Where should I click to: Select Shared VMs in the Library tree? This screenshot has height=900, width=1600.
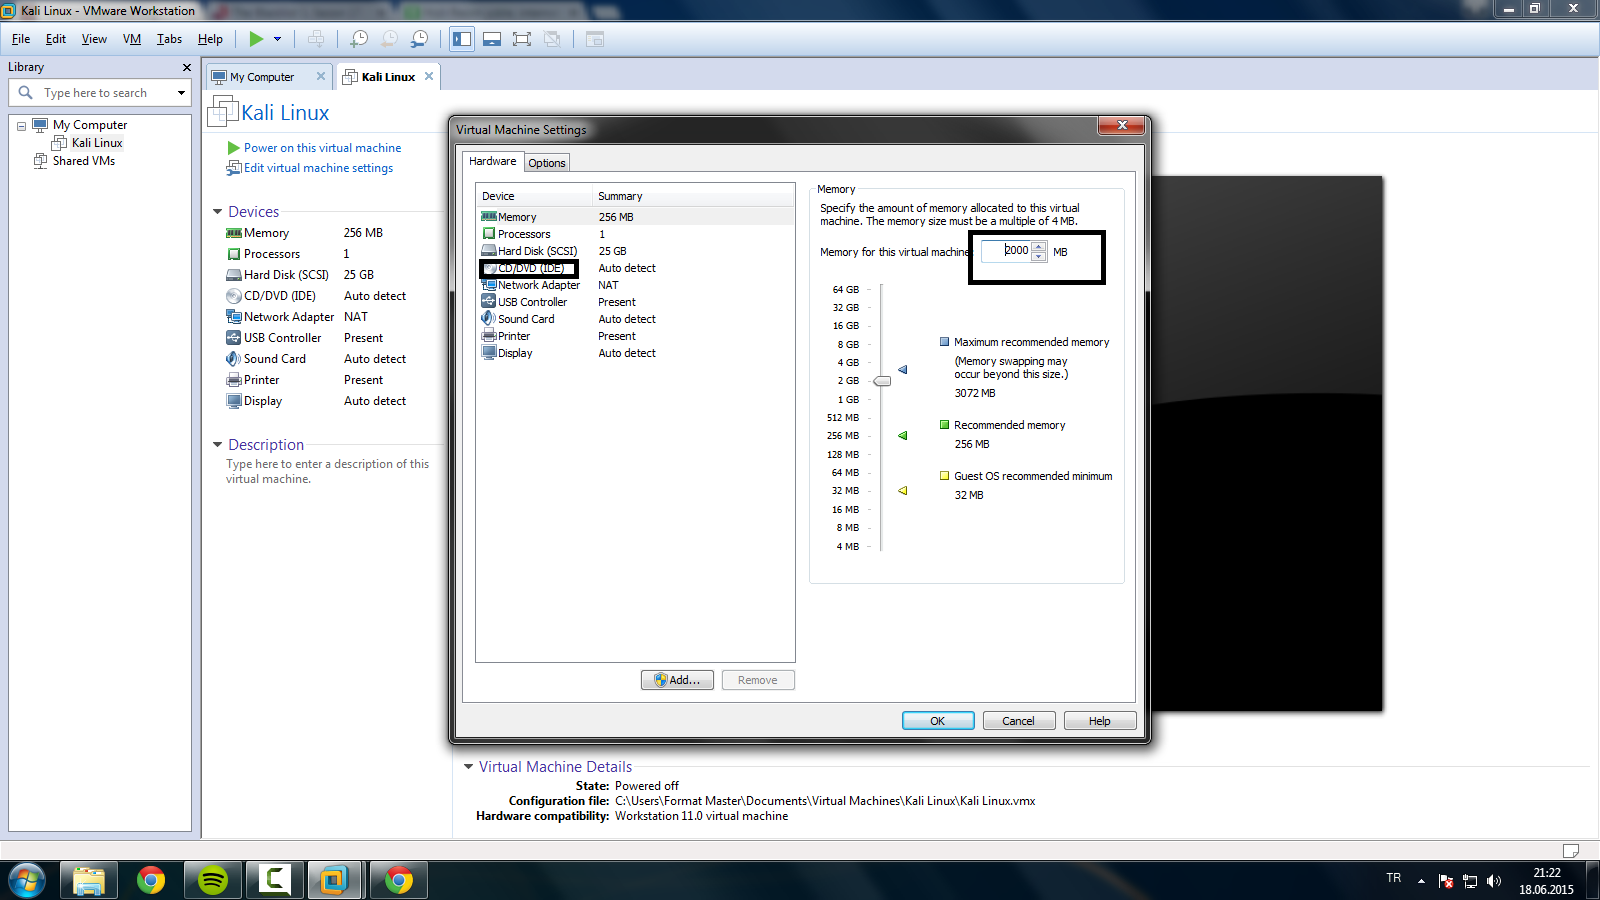tap(84, 161)
